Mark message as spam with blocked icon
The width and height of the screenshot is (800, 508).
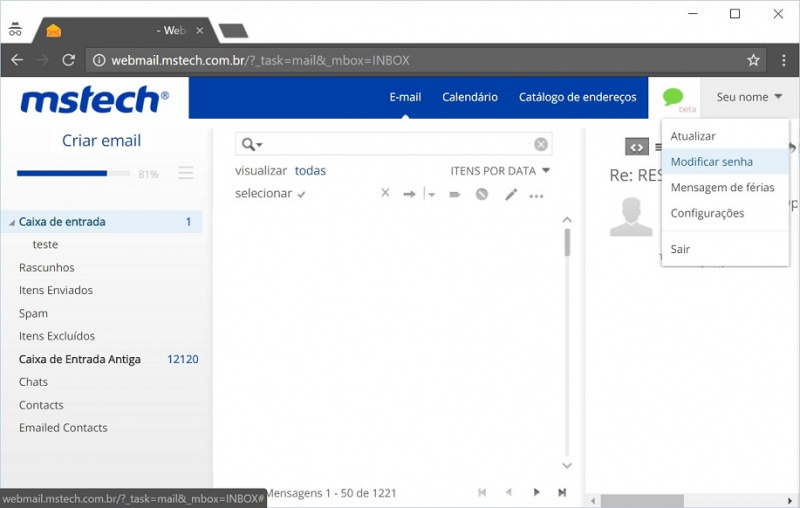(x=482, y=194)
